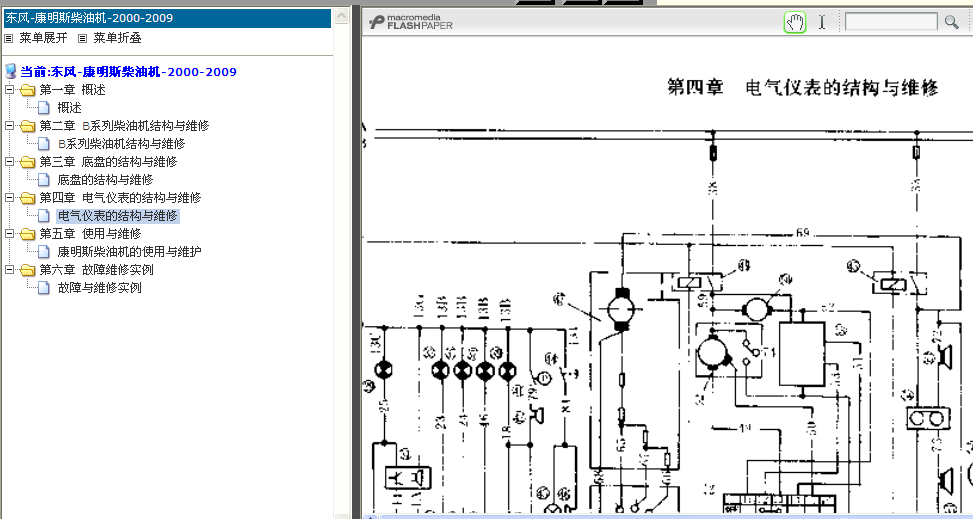The height and width of the screenshot is (519, 973).
Task: Click the tree panel scroll-up arrow
Action: (x=342, y=16)
